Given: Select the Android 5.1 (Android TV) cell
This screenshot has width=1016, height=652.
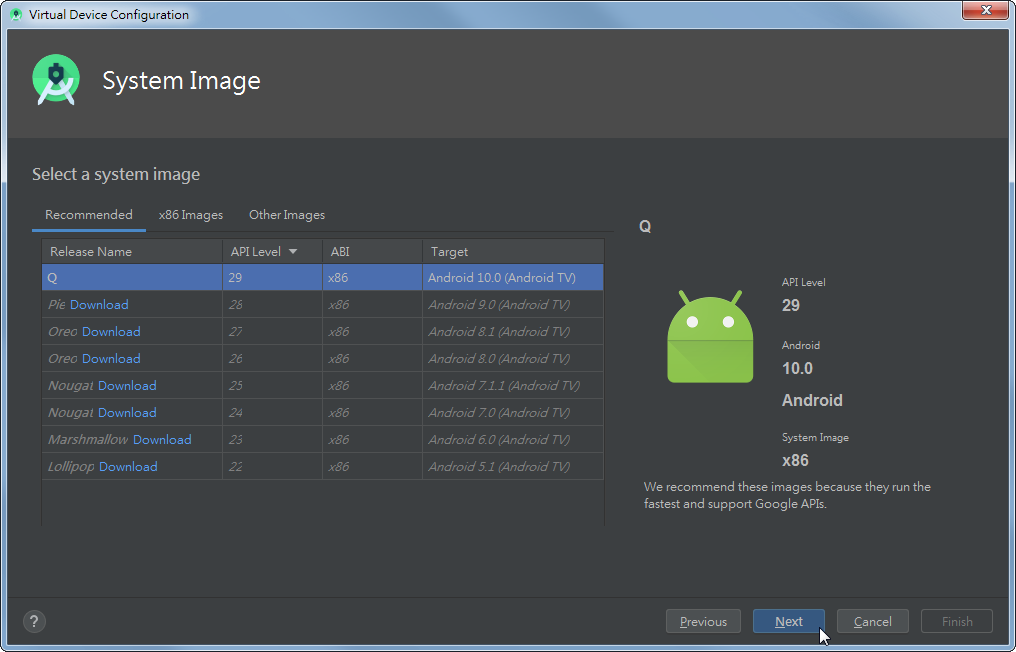Looking at the screenshot, I should click(x=513, y=467).
